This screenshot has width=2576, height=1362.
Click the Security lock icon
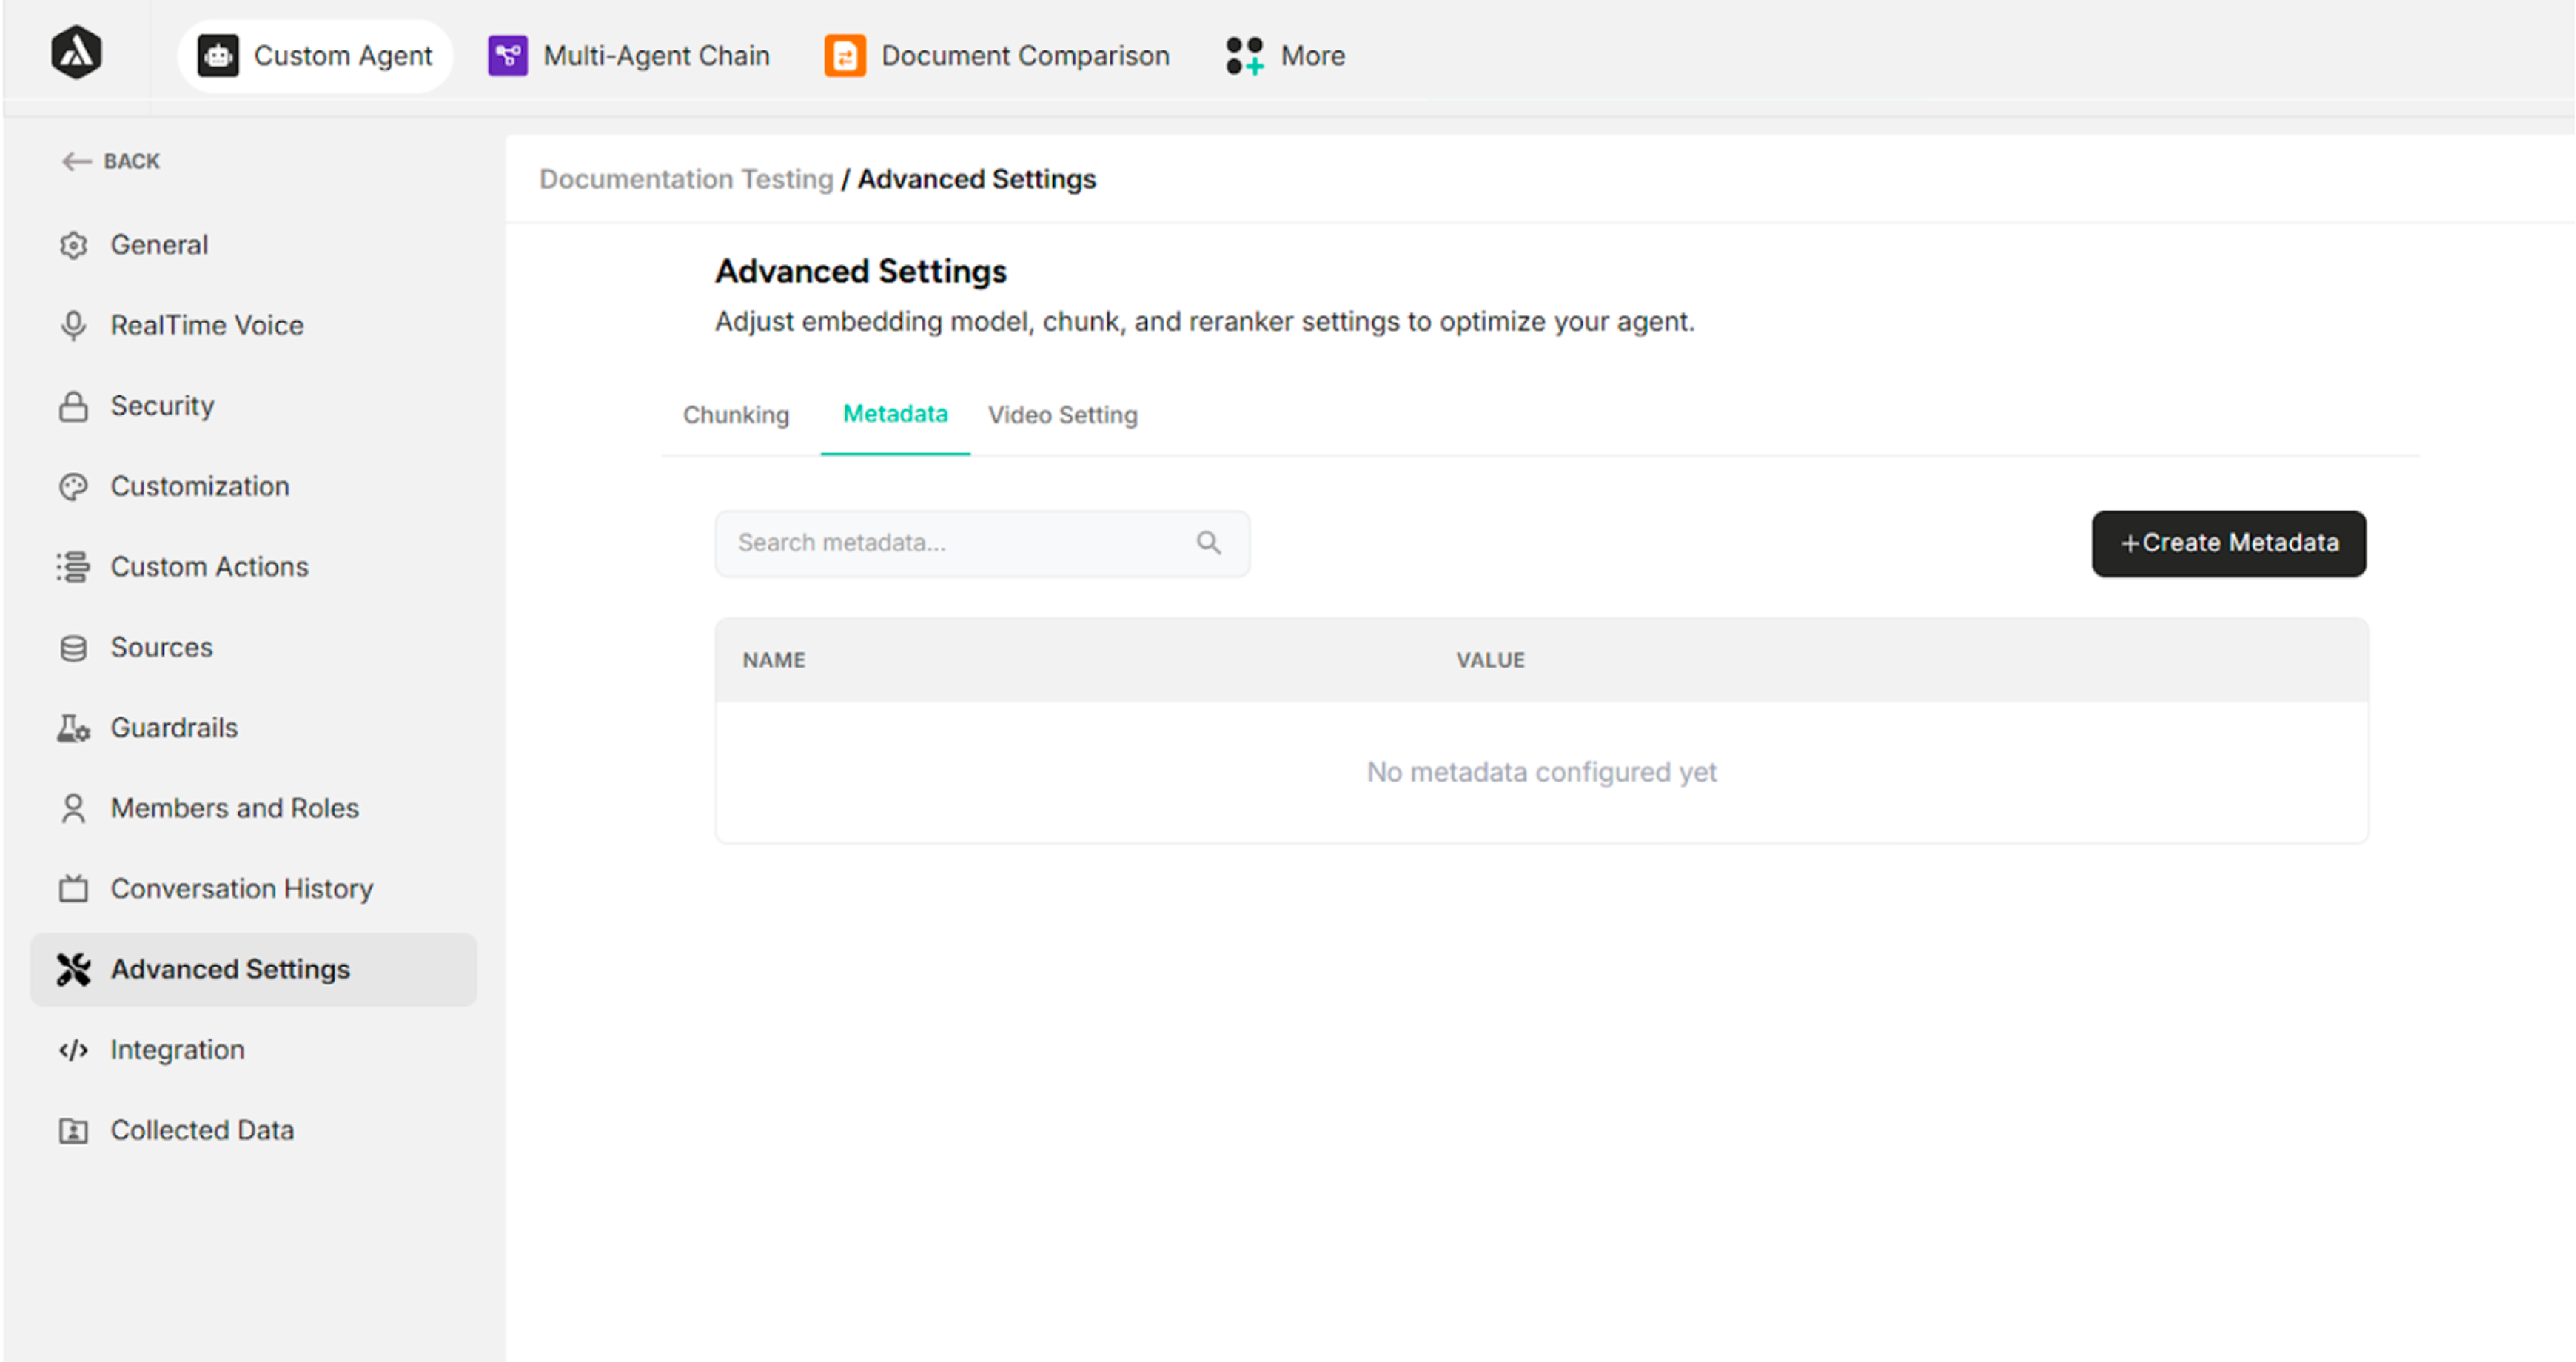point(74,405)
